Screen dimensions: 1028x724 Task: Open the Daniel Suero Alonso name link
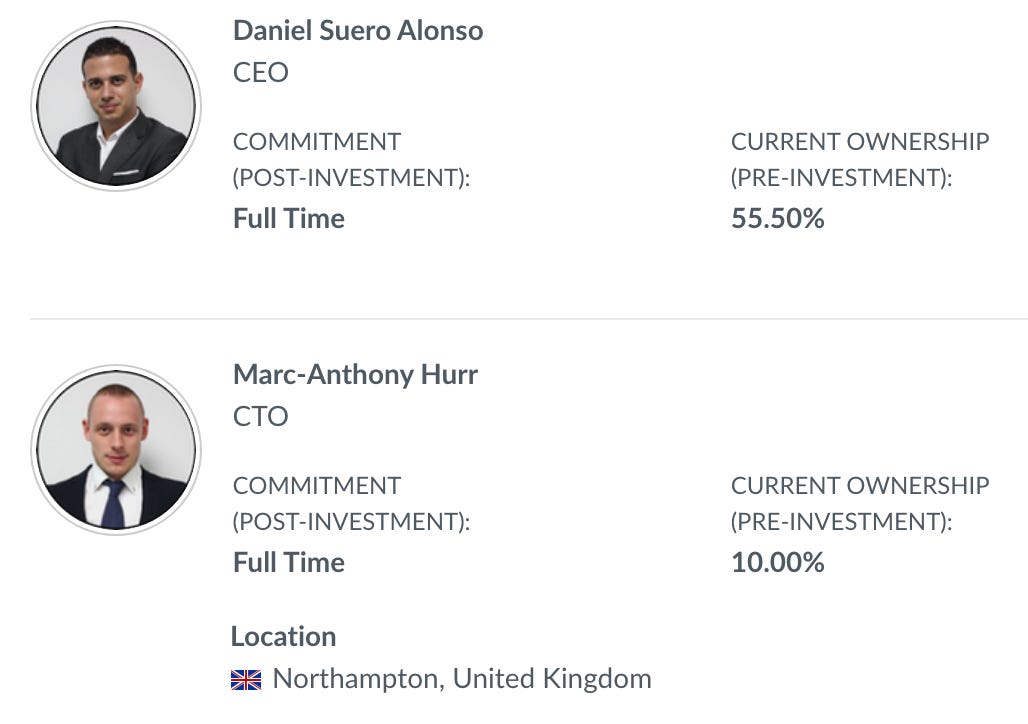[x=358, y=31]
